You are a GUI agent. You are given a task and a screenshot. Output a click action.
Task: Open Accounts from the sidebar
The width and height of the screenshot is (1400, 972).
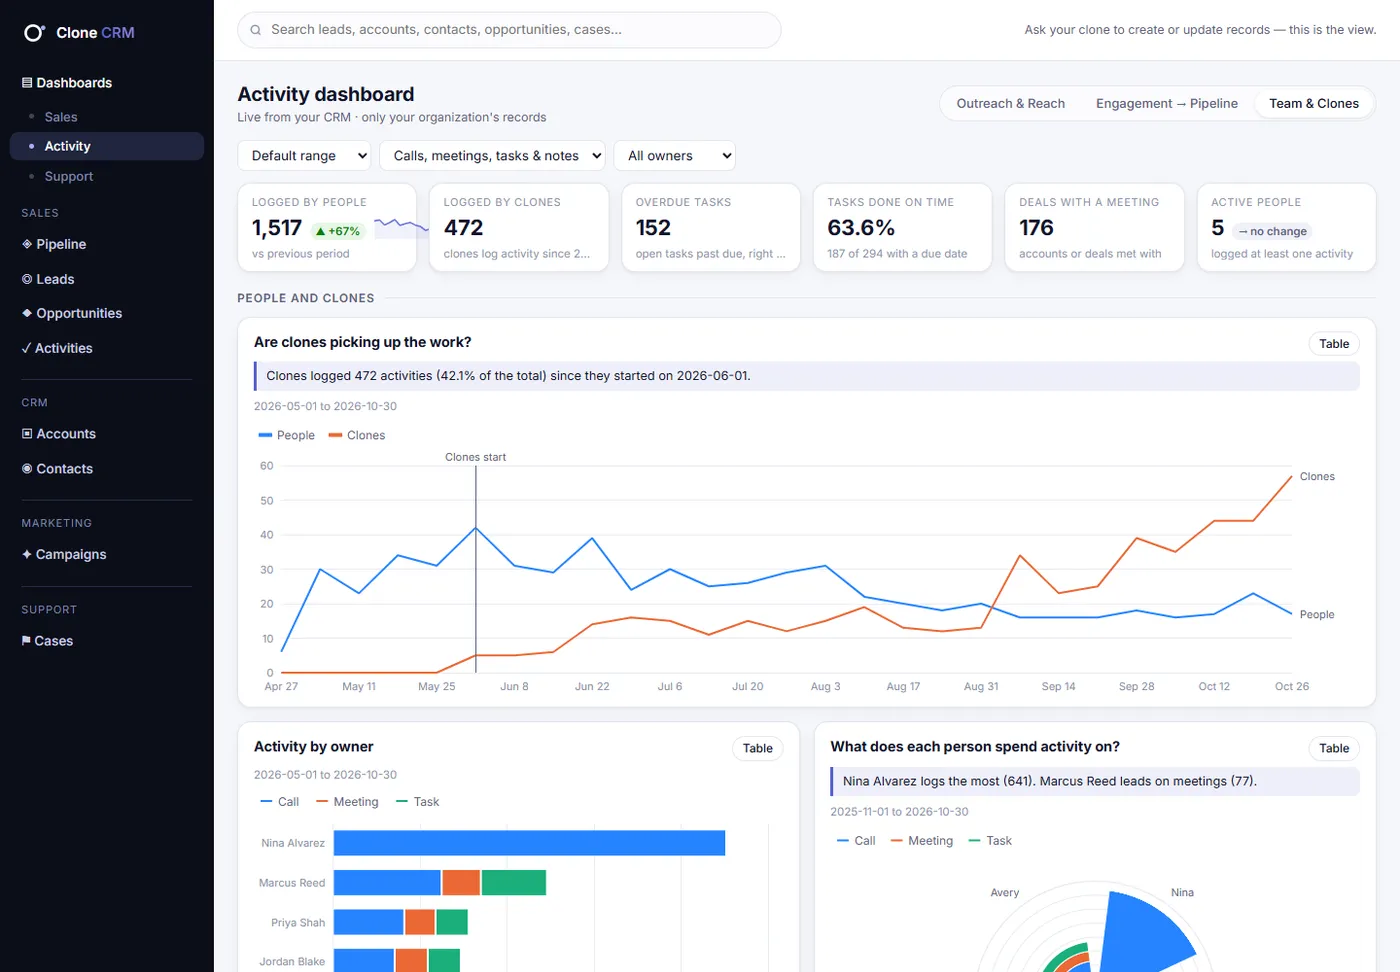click(x=107, y=434)
